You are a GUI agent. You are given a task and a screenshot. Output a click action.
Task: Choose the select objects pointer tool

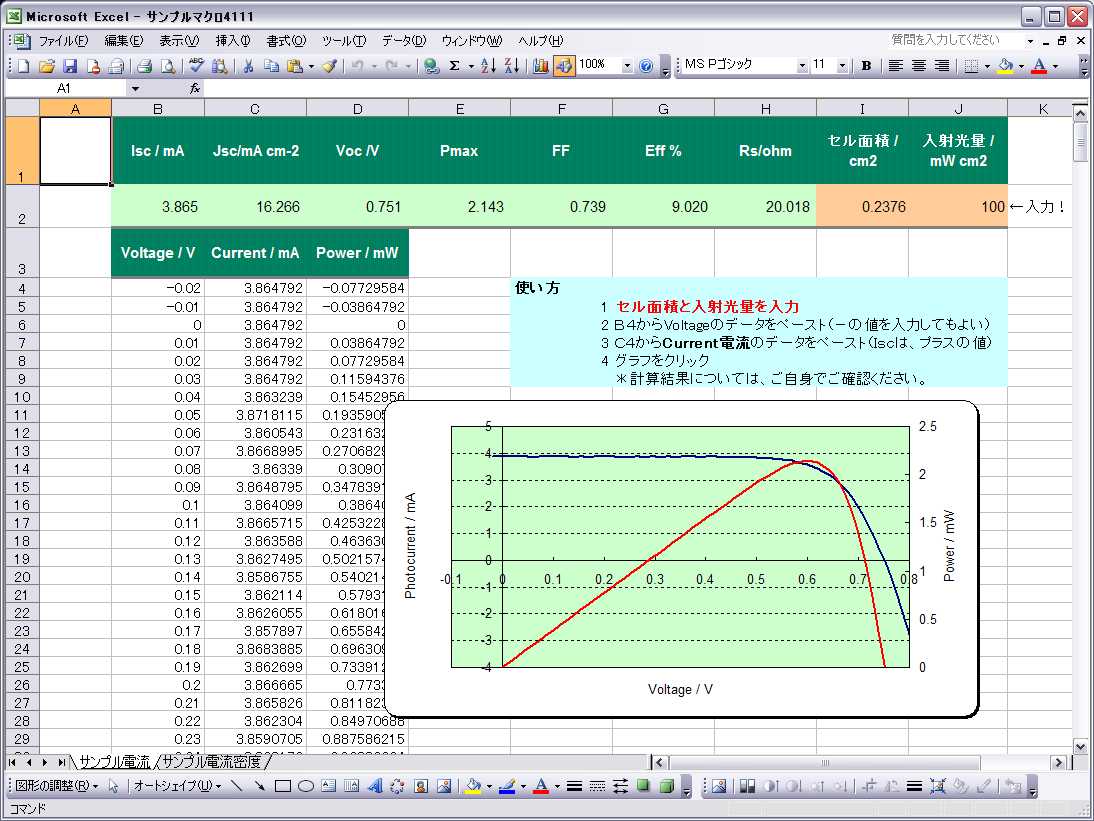coord(113,786)
